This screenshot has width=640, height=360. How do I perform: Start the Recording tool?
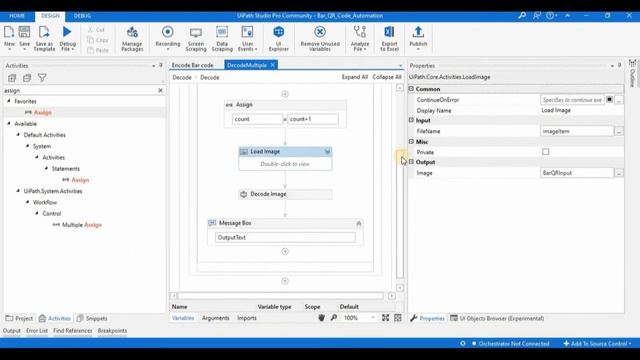[168, 38]
